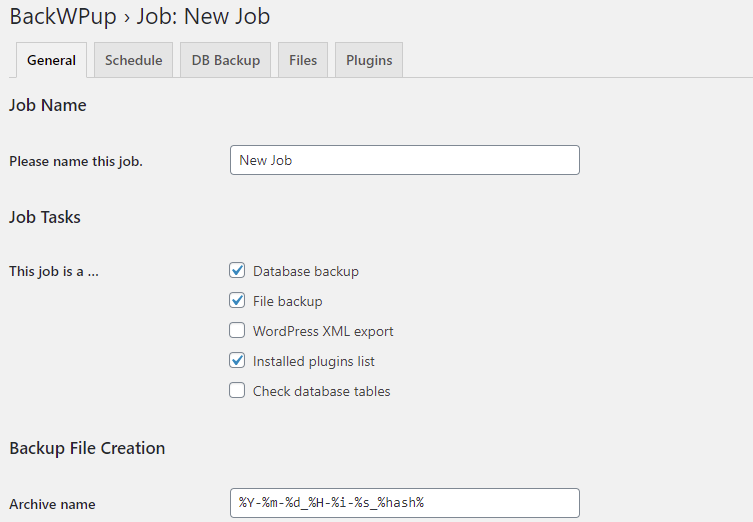Switch to the General tab
753x522 pixels.
pyautogui.click(x=51, y=60)
